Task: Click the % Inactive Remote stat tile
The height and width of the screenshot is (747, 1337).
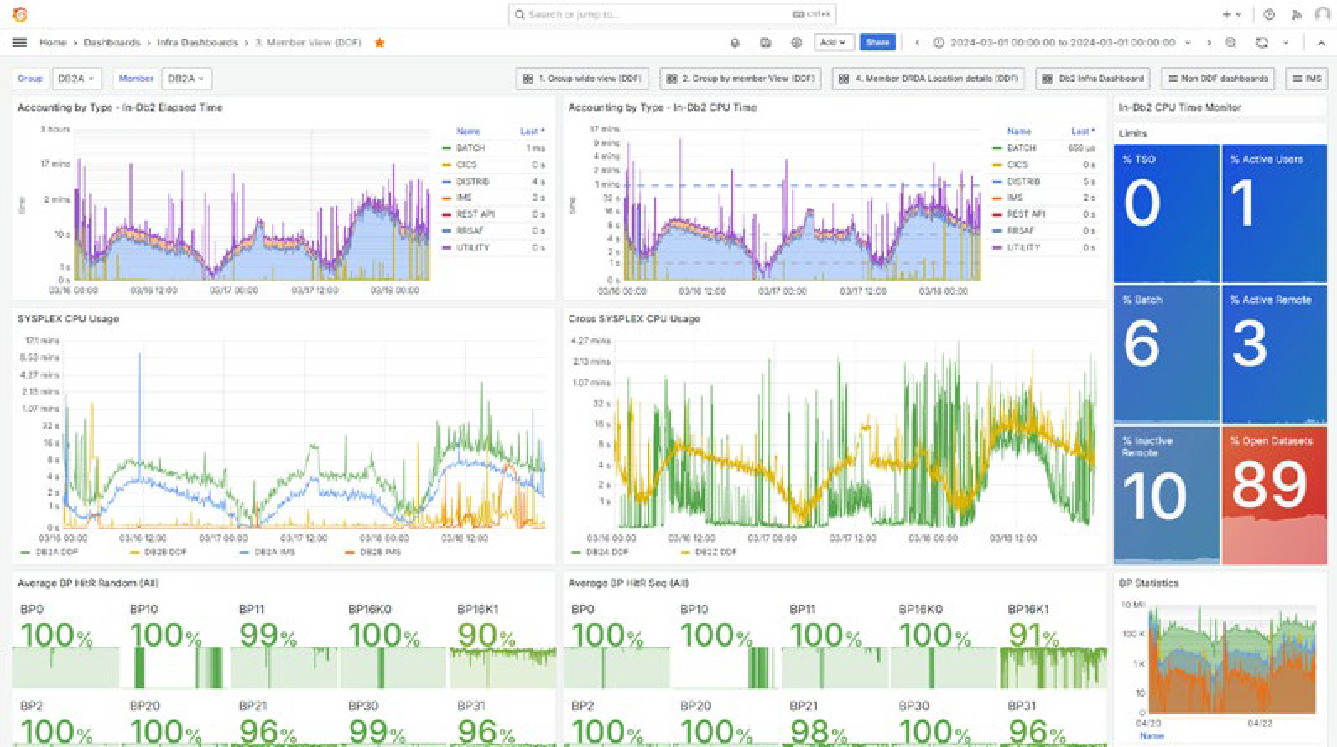Action: pos(1167,495)
